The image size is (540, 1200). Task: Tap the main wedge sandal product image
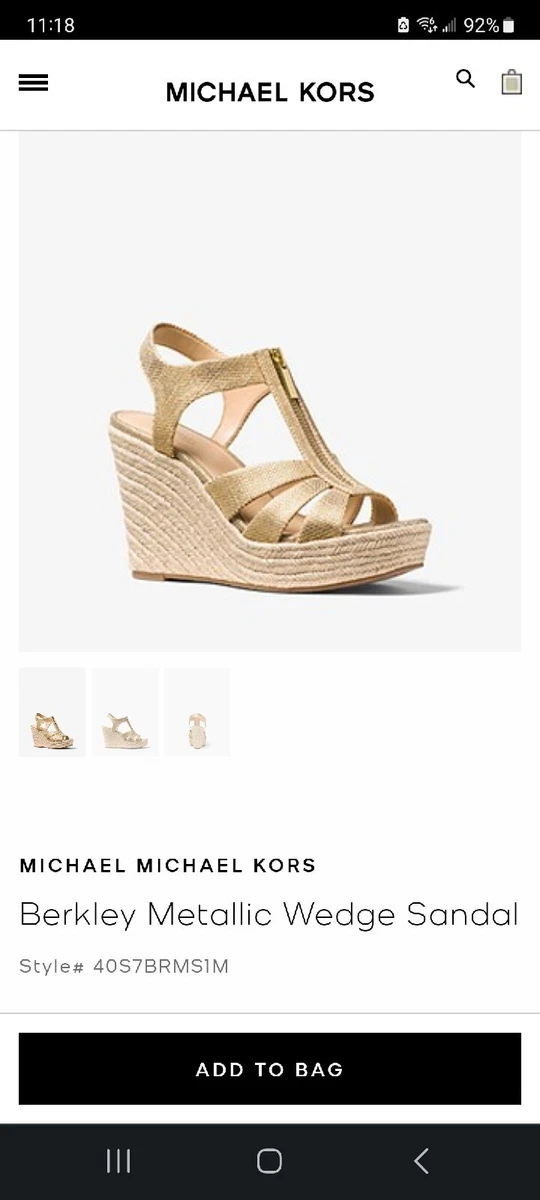(x=270, y=391)
